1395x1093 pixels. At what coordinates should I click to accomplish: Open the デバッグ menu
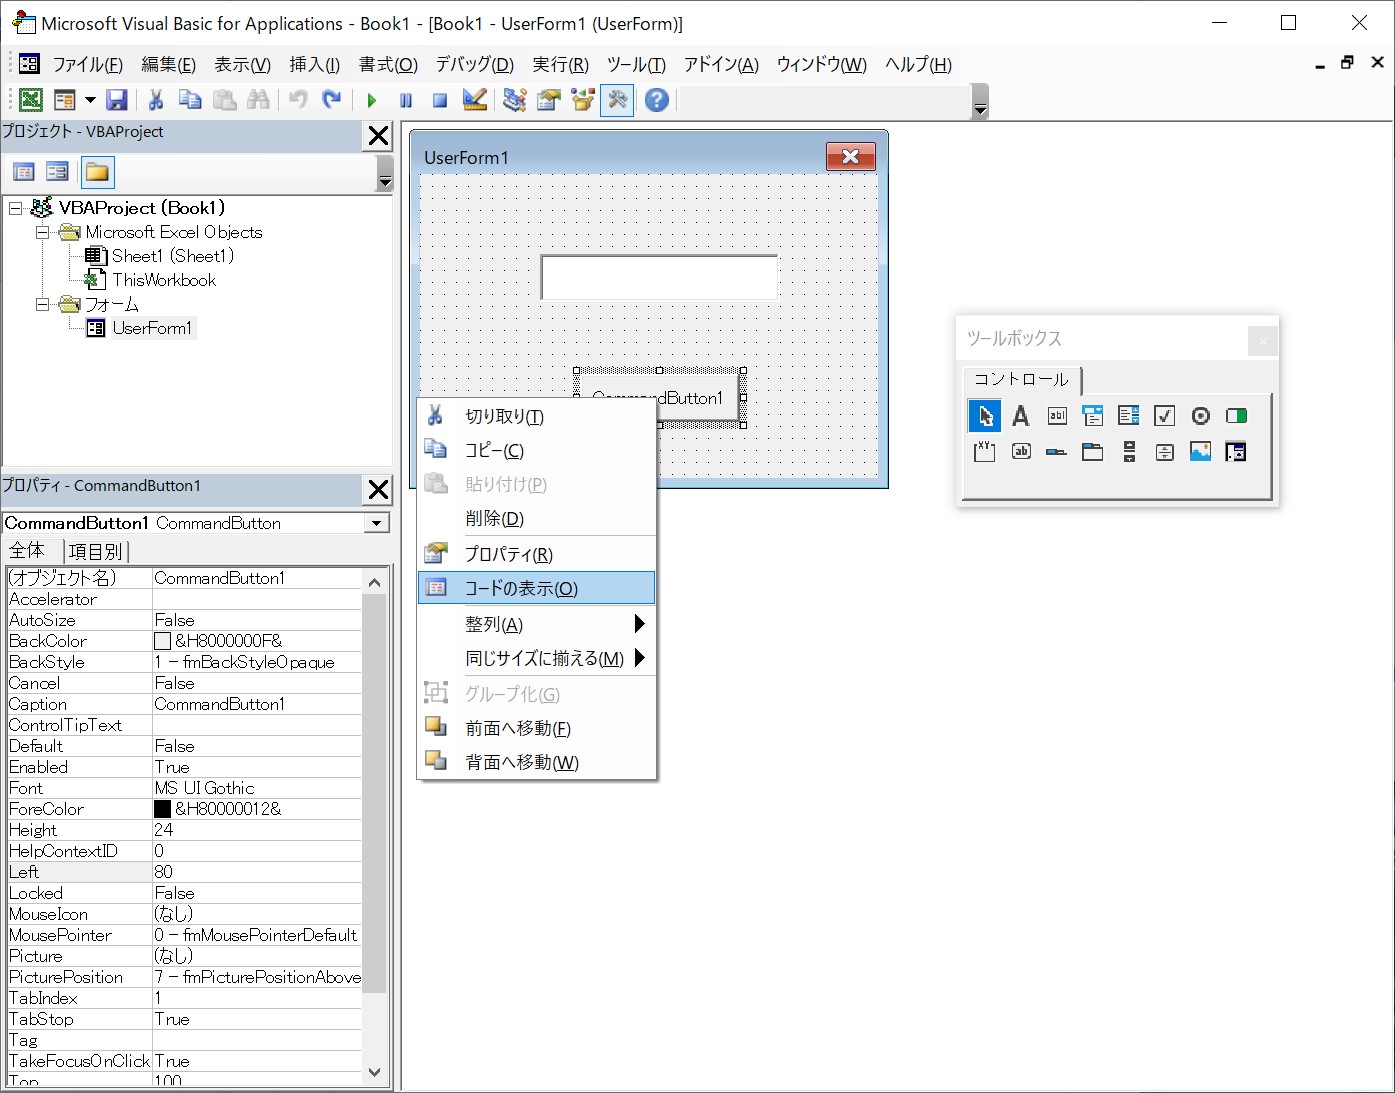coord(474,64)
